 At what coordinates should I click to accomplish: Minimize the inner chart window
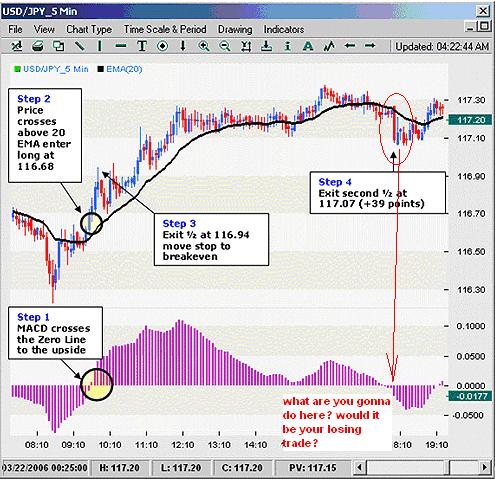(470, 27)
